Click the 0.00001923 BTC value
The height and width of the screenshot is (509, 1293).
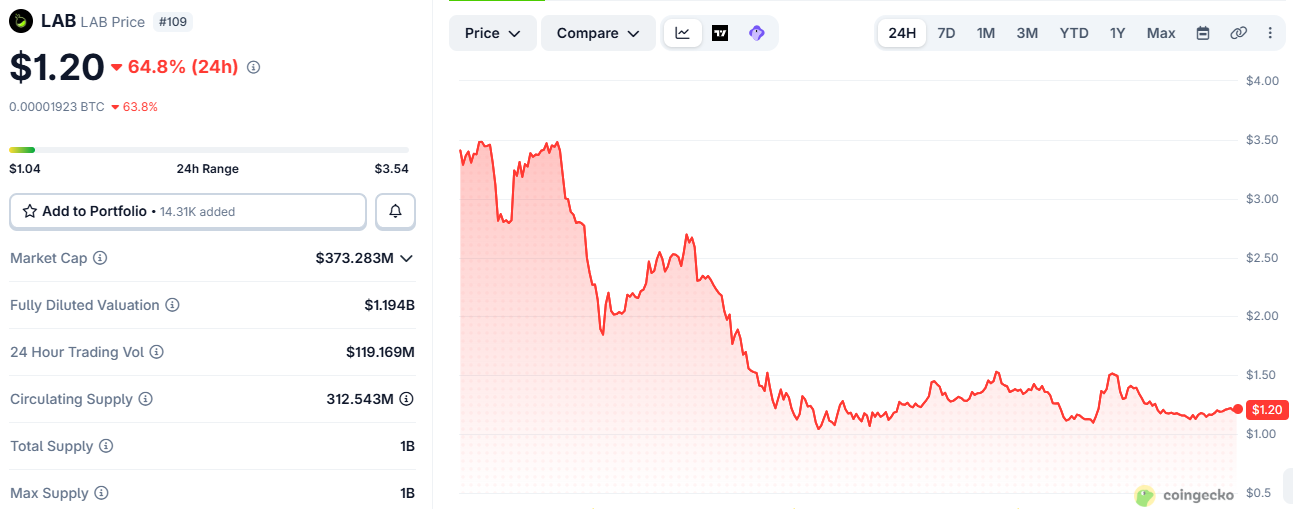(x=57, y=106)
